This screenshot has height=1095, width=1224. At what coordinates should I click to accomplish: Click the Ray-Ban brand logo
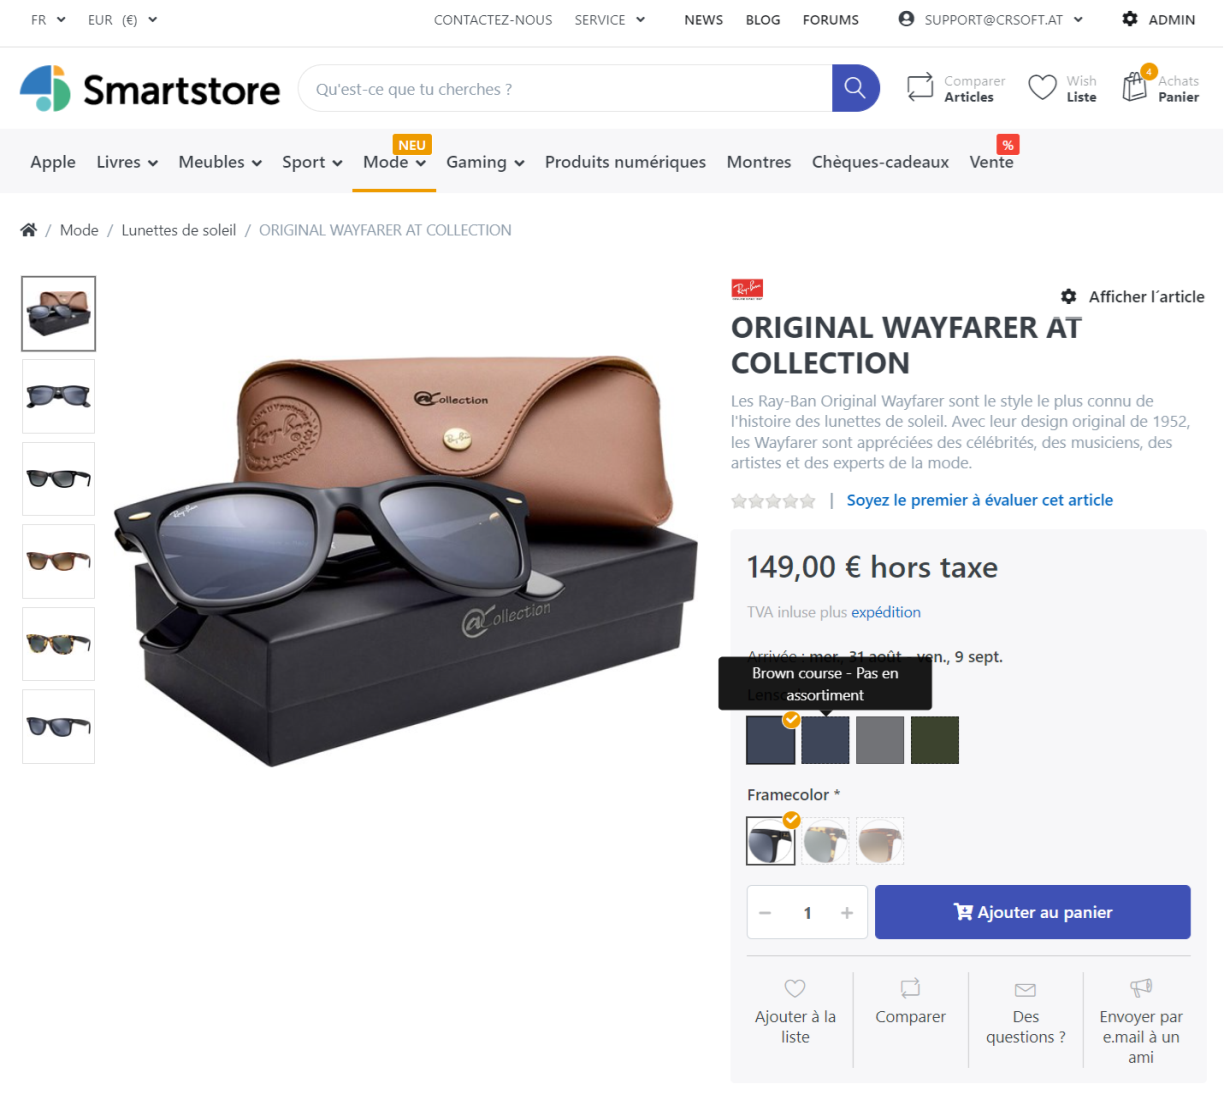pos(747,289)
